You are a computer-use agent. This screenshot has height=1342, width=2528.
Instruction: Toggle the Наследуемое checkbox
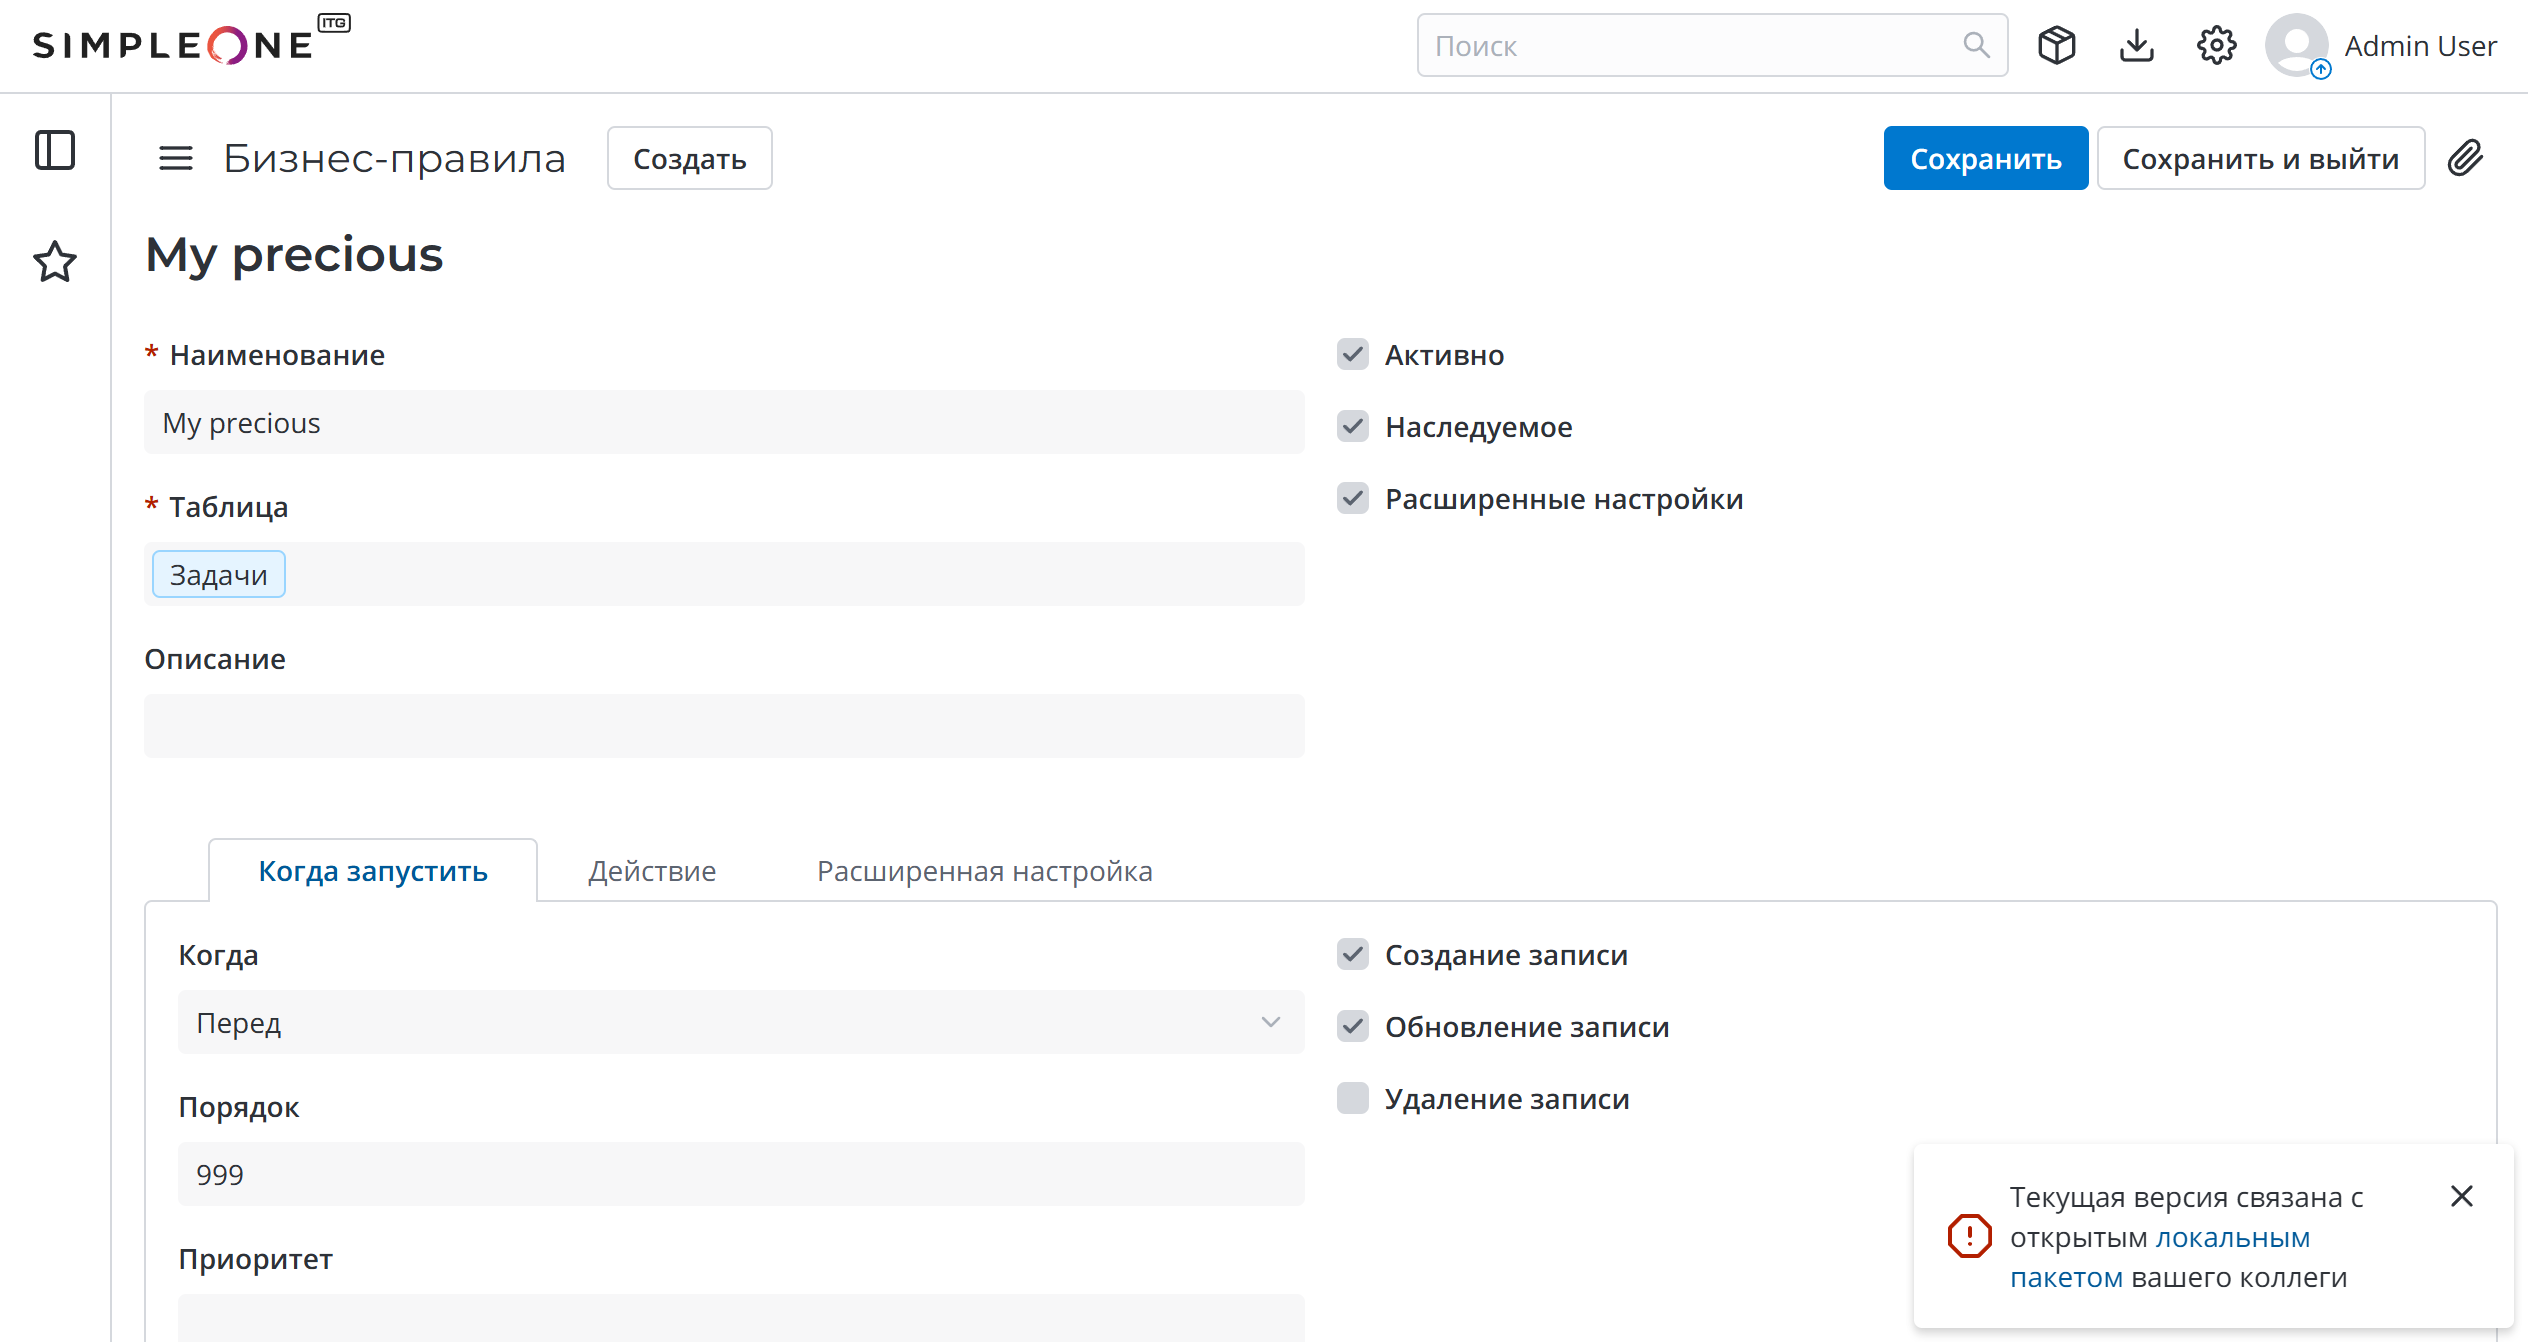tap(1353, 426)
